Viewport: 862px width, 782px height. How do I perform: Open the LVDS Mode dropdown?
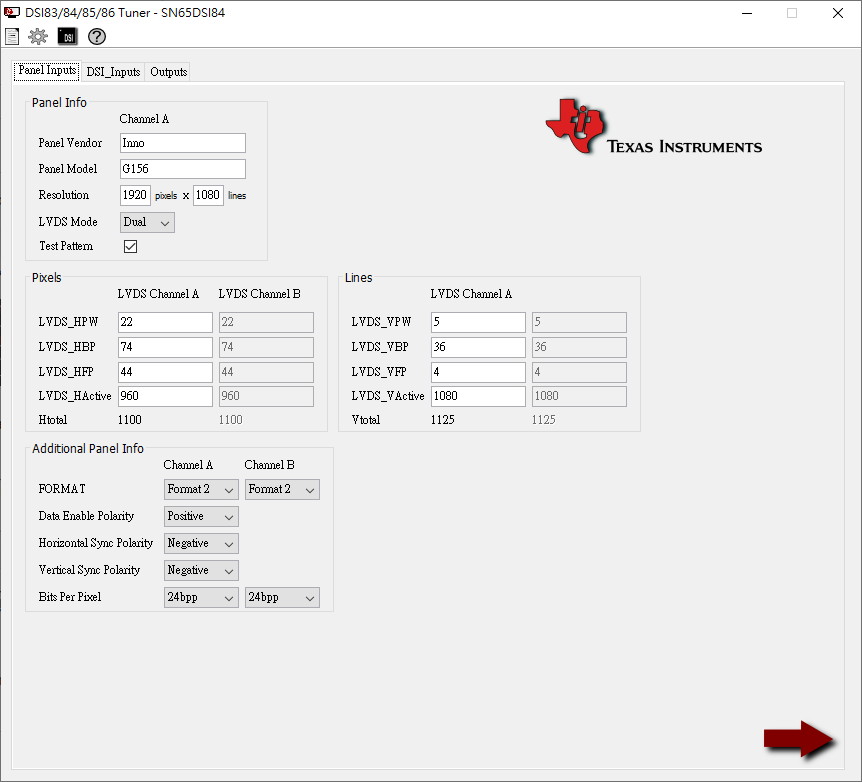click(x=147, y=223)
